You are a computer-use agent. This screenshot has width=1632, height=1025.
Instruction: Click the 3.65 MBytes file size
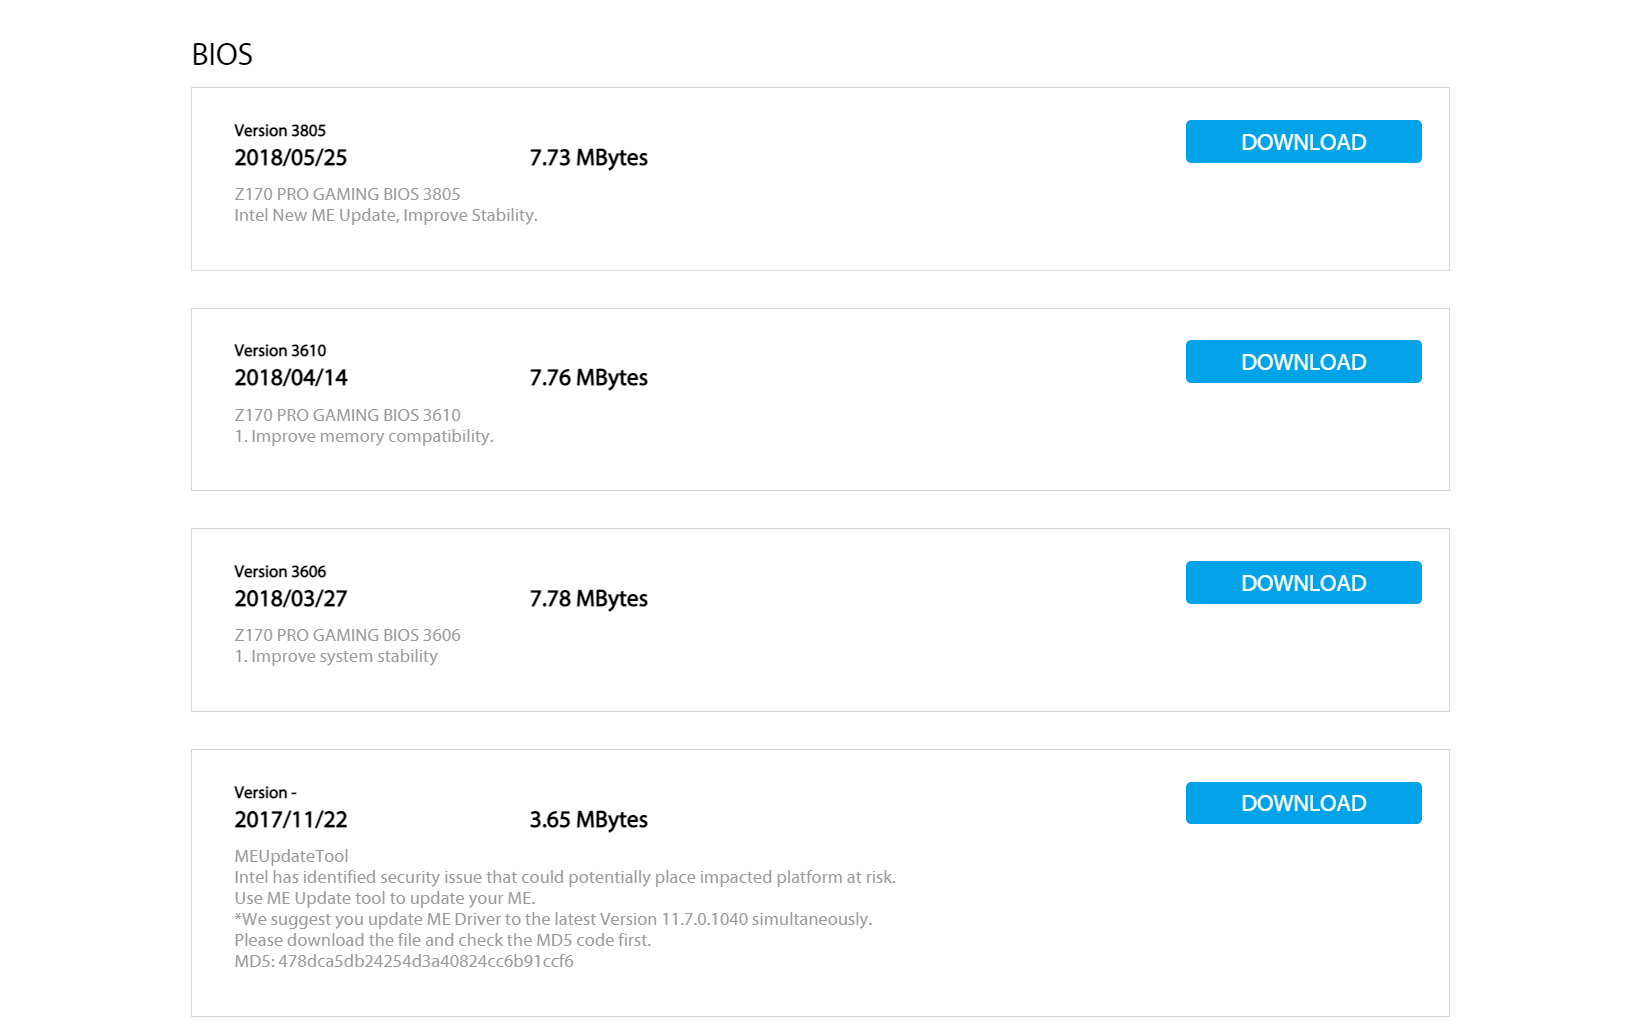click(588, 820)
